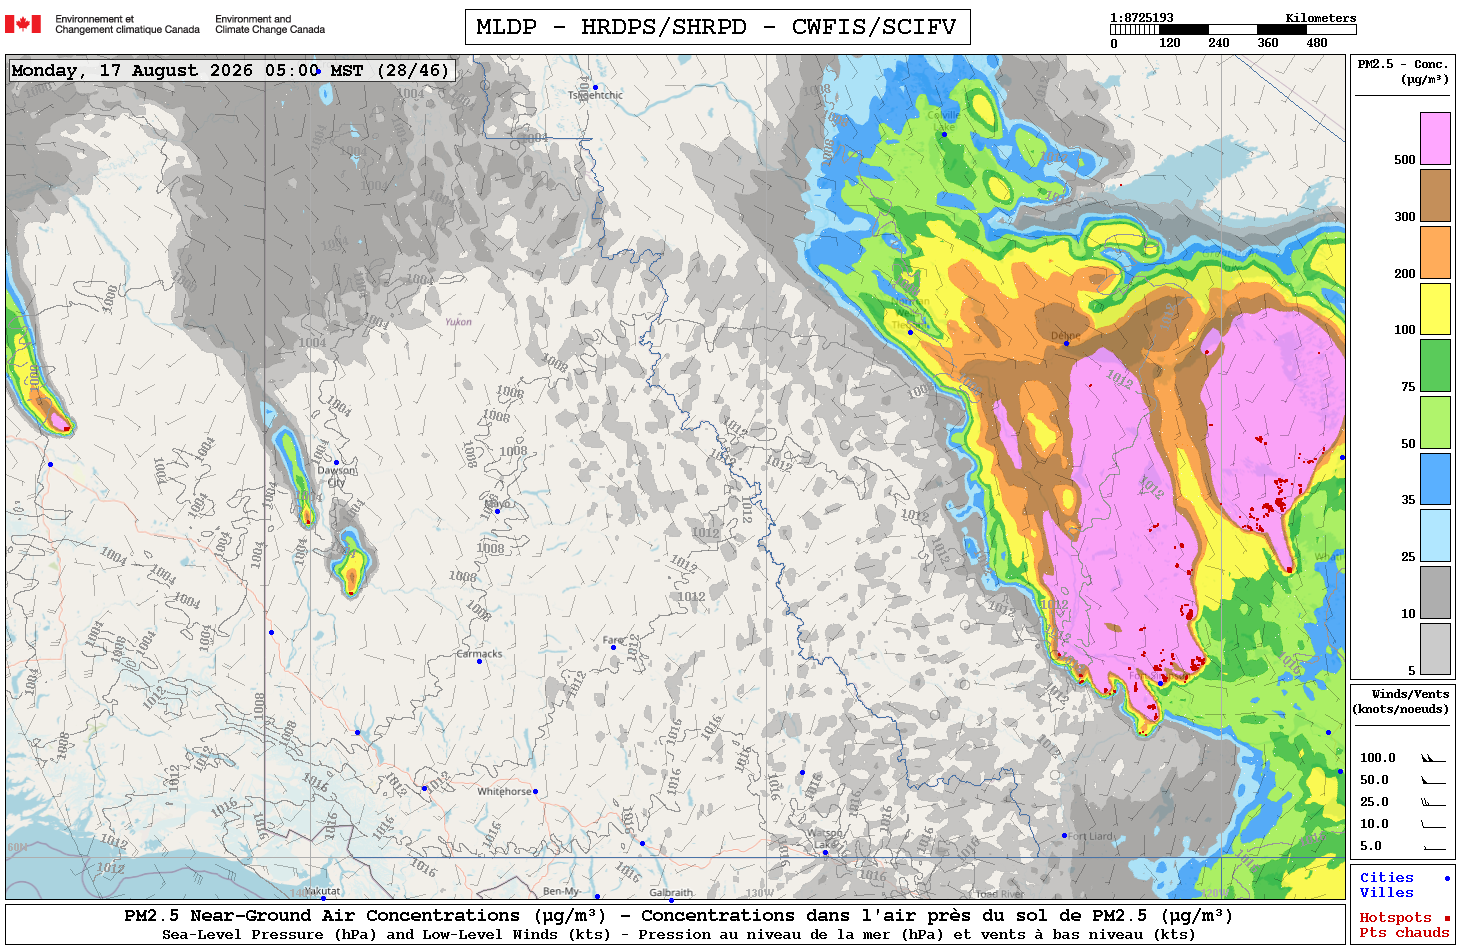Click the 100.0 knots wind barb symbol
Image resolution: width=1460 pixels, height=950 pixels.
1433,758
